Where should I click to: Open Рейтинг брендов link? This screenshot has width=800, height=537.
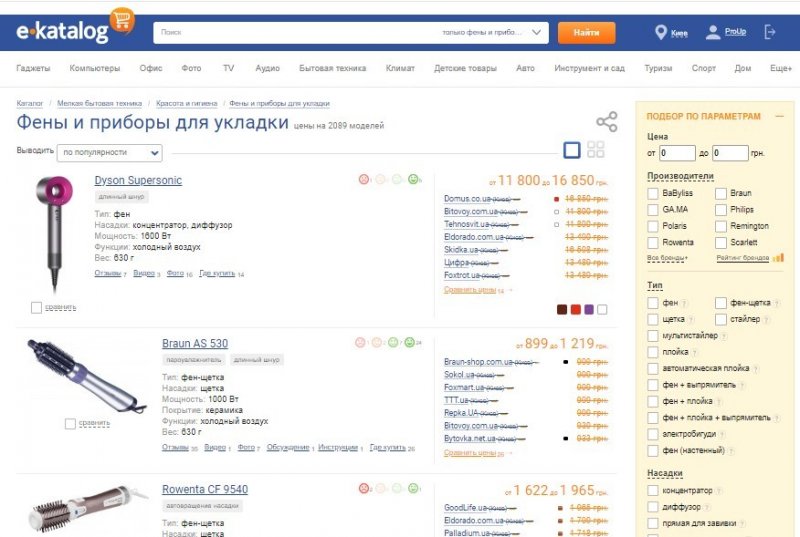(x=743, y=258)
